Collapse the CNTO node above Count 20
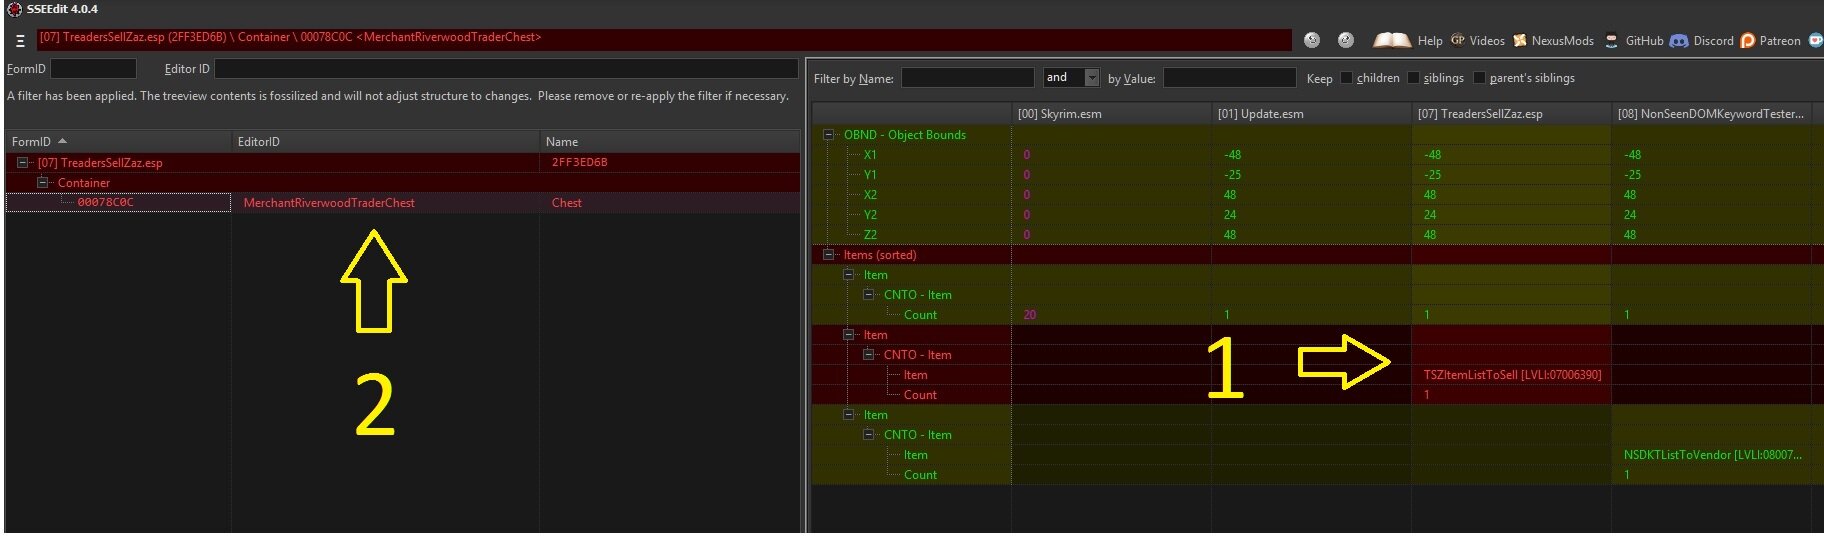The height and width of the screenshot is (537, 1824). coord(869,294)
